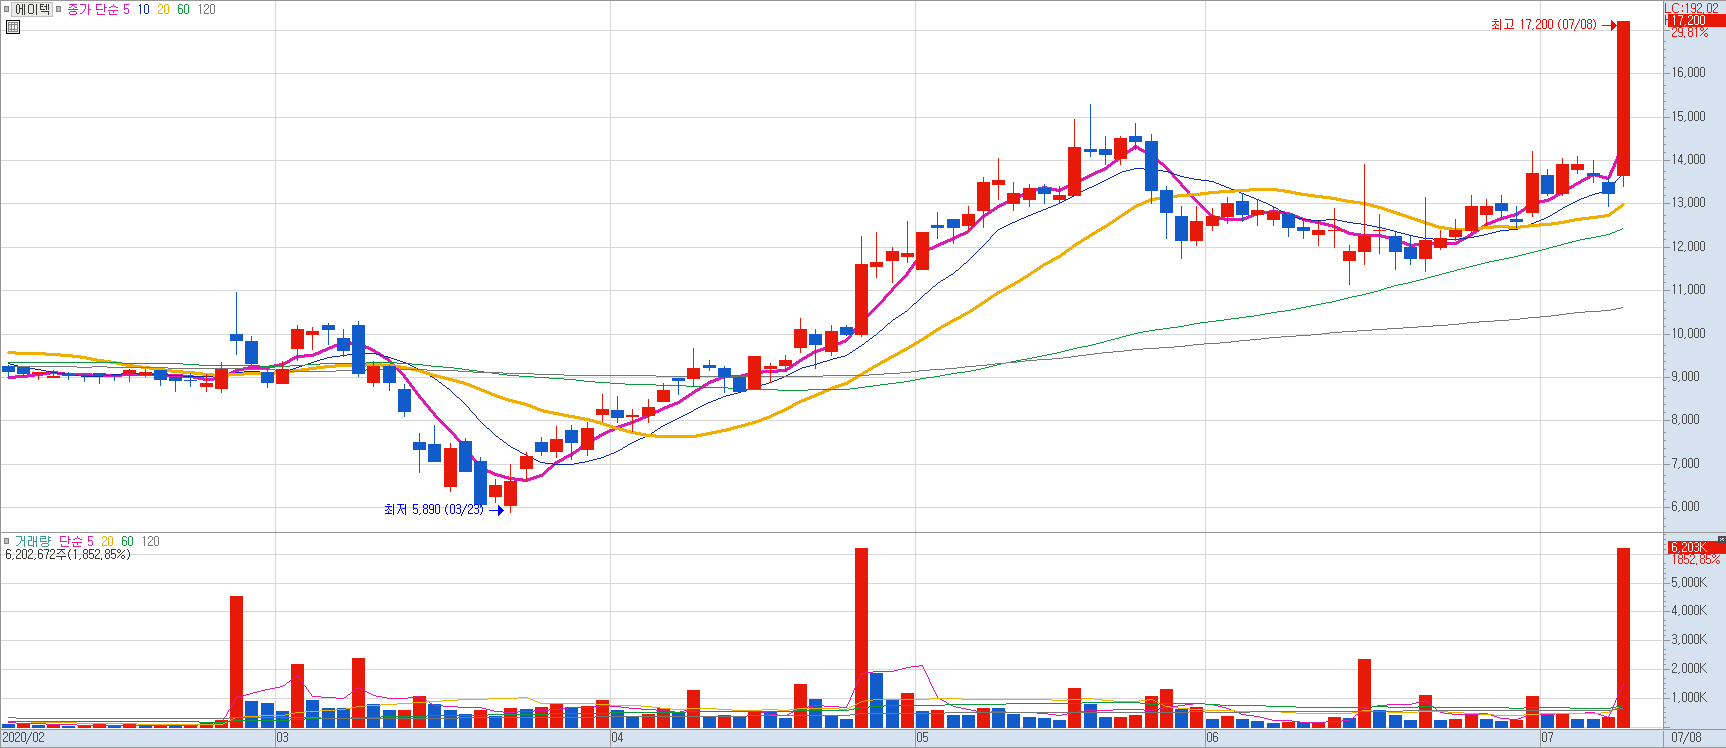Click the 11,000 price axis label
This screenshot has width=1726, height=748.
[x=1688, y=289]
